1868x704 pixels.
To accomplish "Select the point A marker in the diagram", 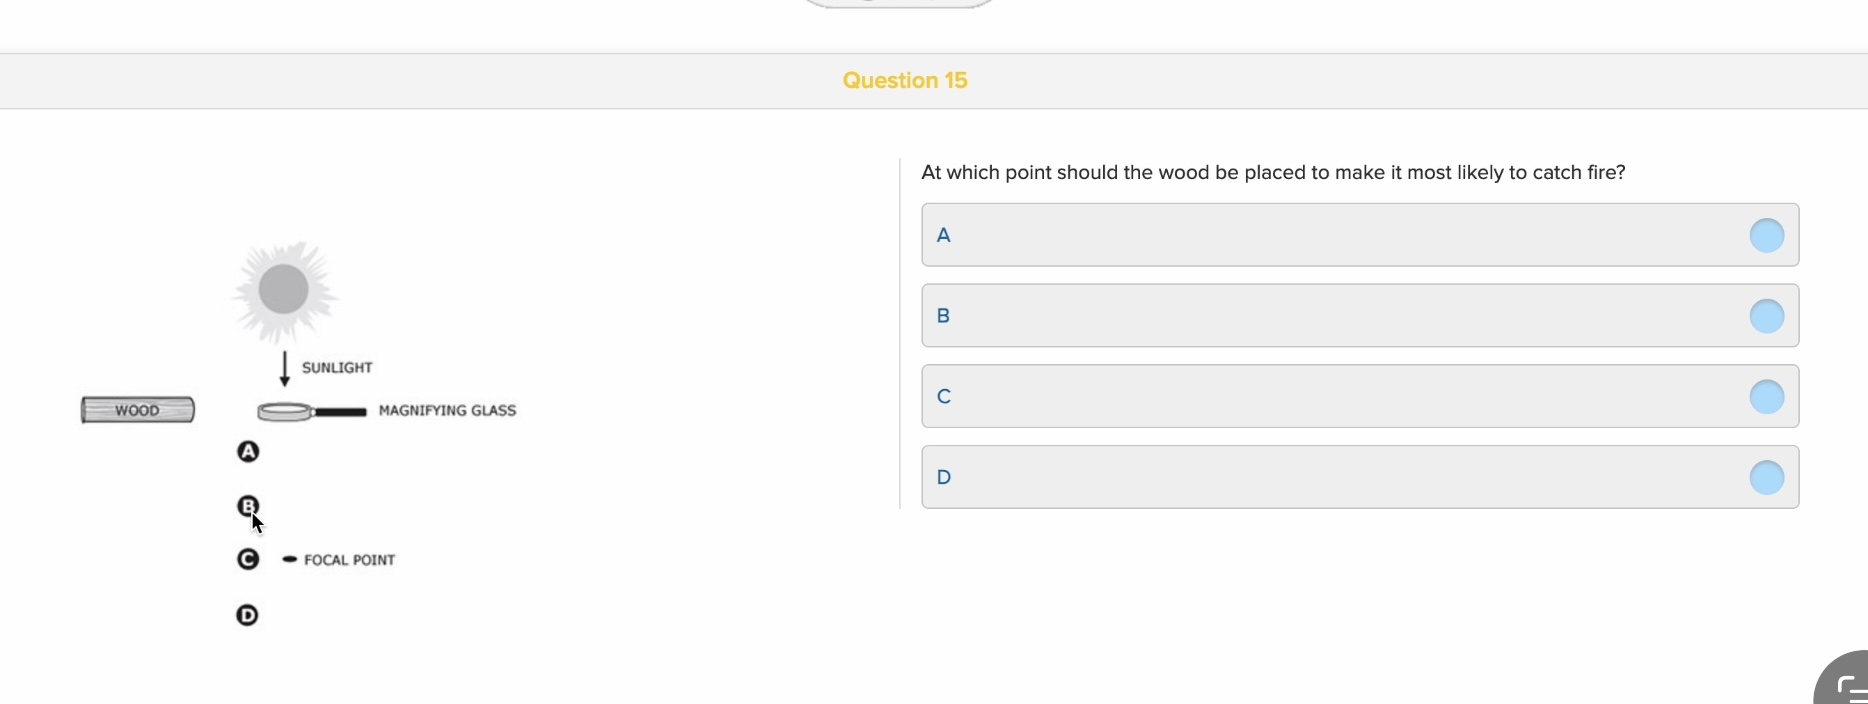I will 247,453.
